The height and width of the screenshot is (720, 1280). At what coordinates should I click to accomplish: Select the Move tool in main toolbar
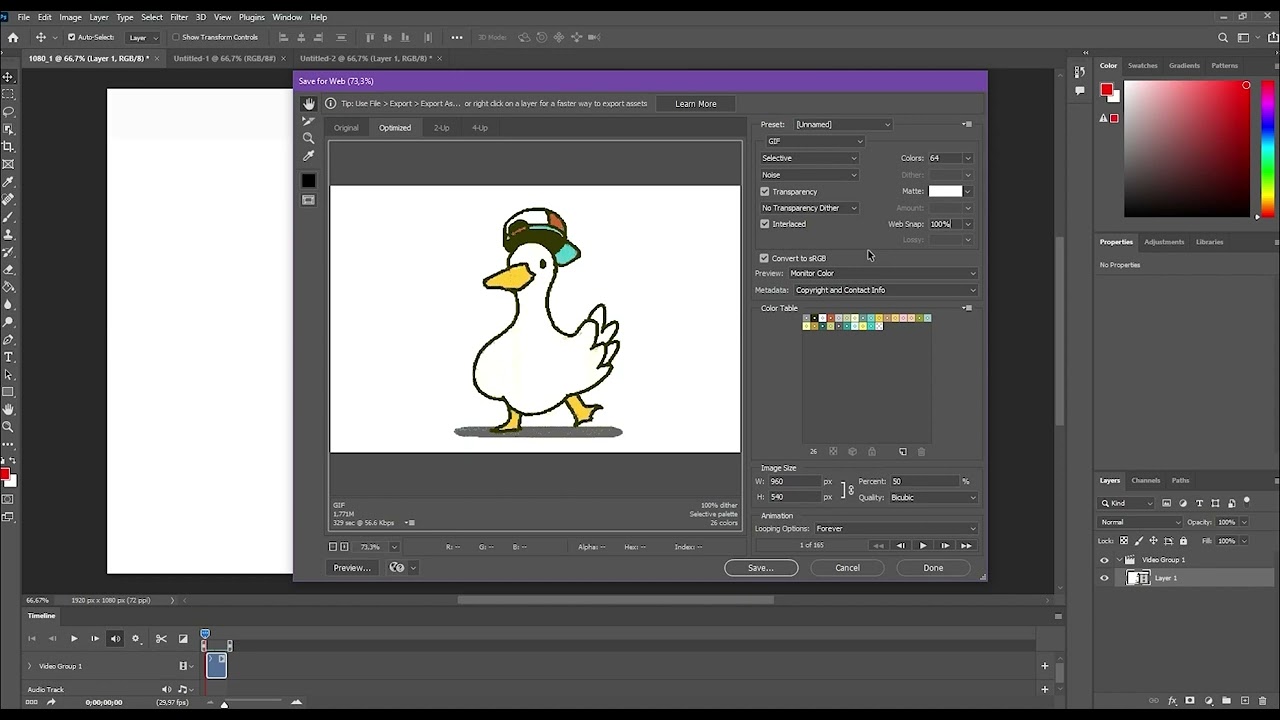[x=8, y=77]
